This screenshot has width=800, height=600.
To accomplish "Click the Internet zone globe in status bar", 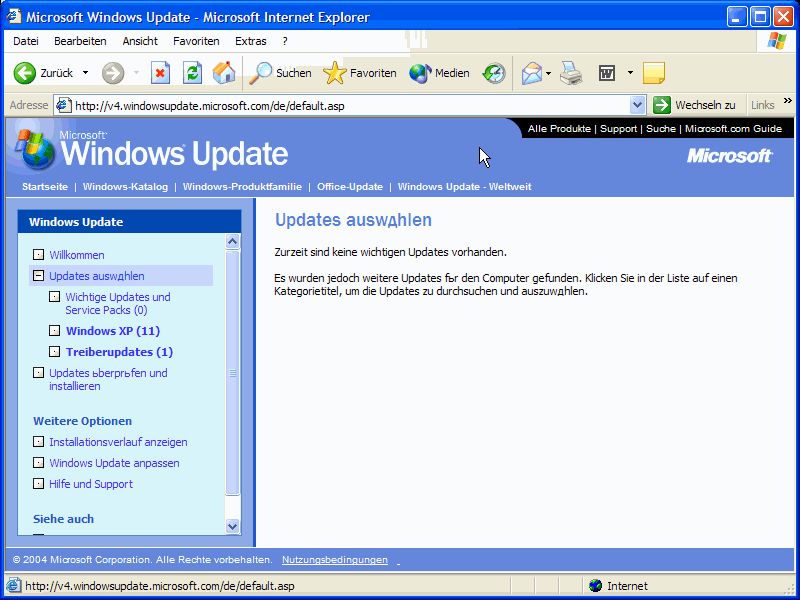I will point(595,586).
